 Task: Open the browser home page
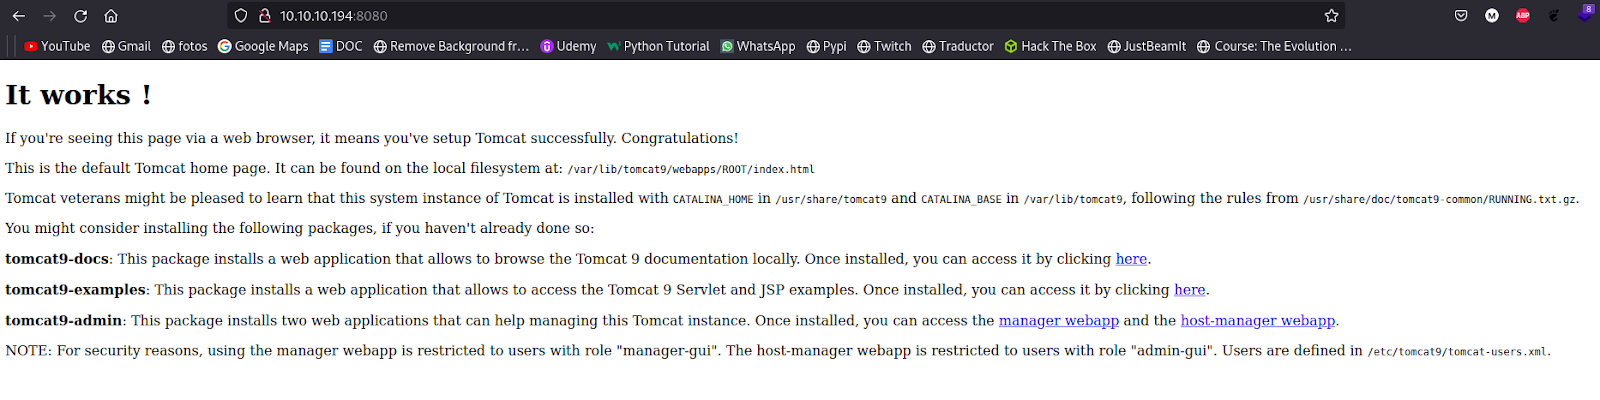(111, 16)
